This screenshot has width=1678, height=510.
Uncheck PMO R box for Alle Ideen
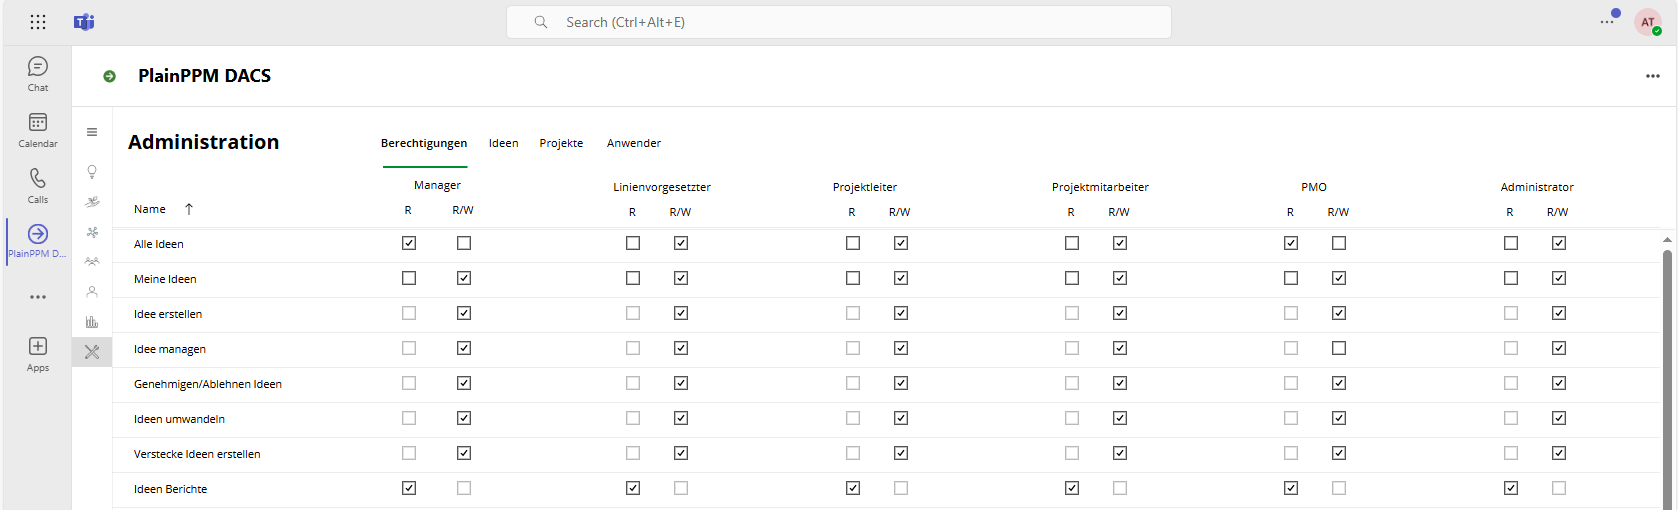click(1291, 243)
